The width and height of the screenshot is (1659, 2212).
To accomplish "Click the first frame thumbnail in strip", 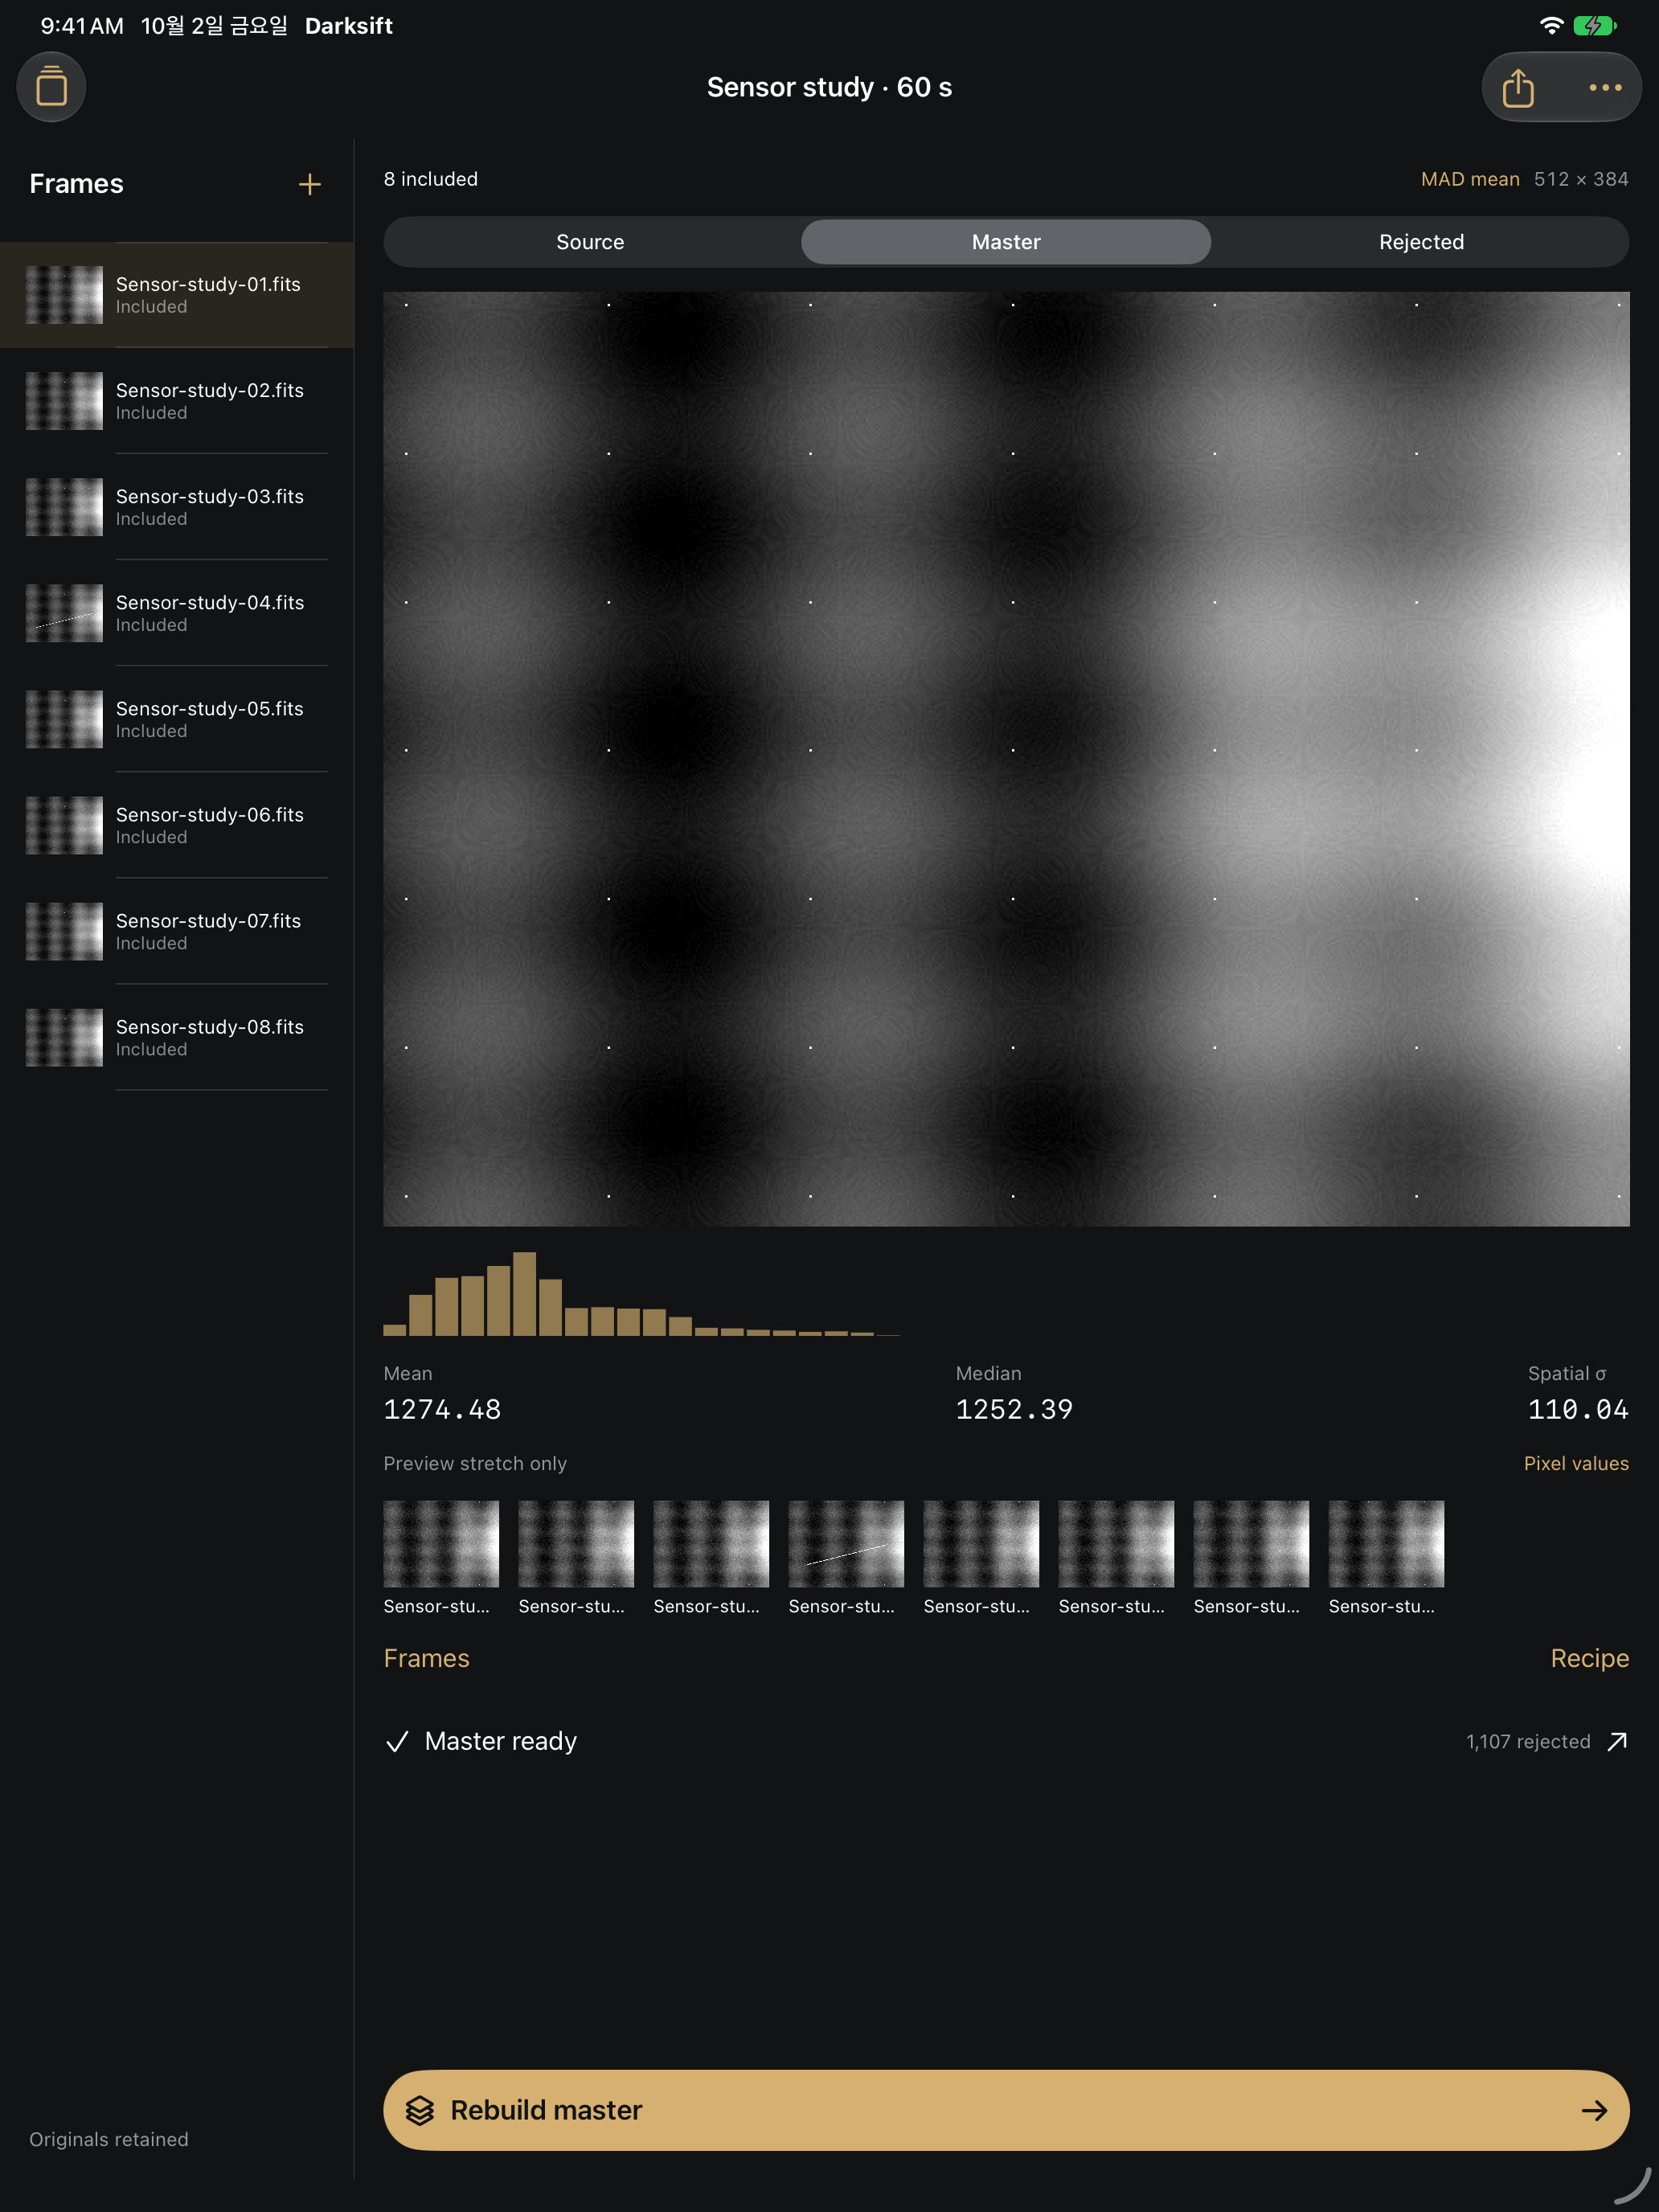I will (x=441, y=1543).
